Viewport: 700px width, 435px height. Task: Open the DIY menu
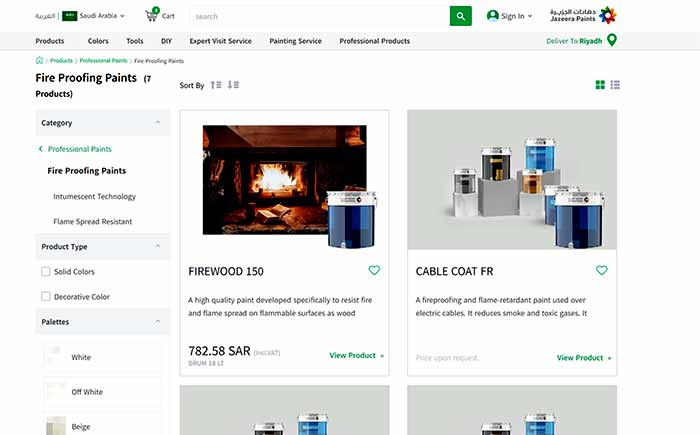(x=167, y=41)
